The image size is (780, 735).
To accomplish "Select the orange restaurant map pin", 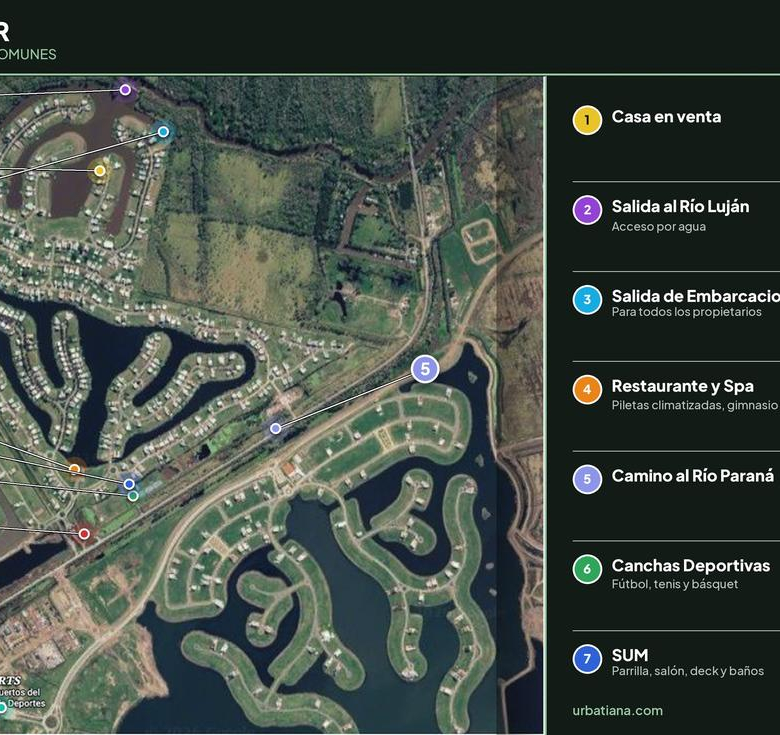I will 75,468.
